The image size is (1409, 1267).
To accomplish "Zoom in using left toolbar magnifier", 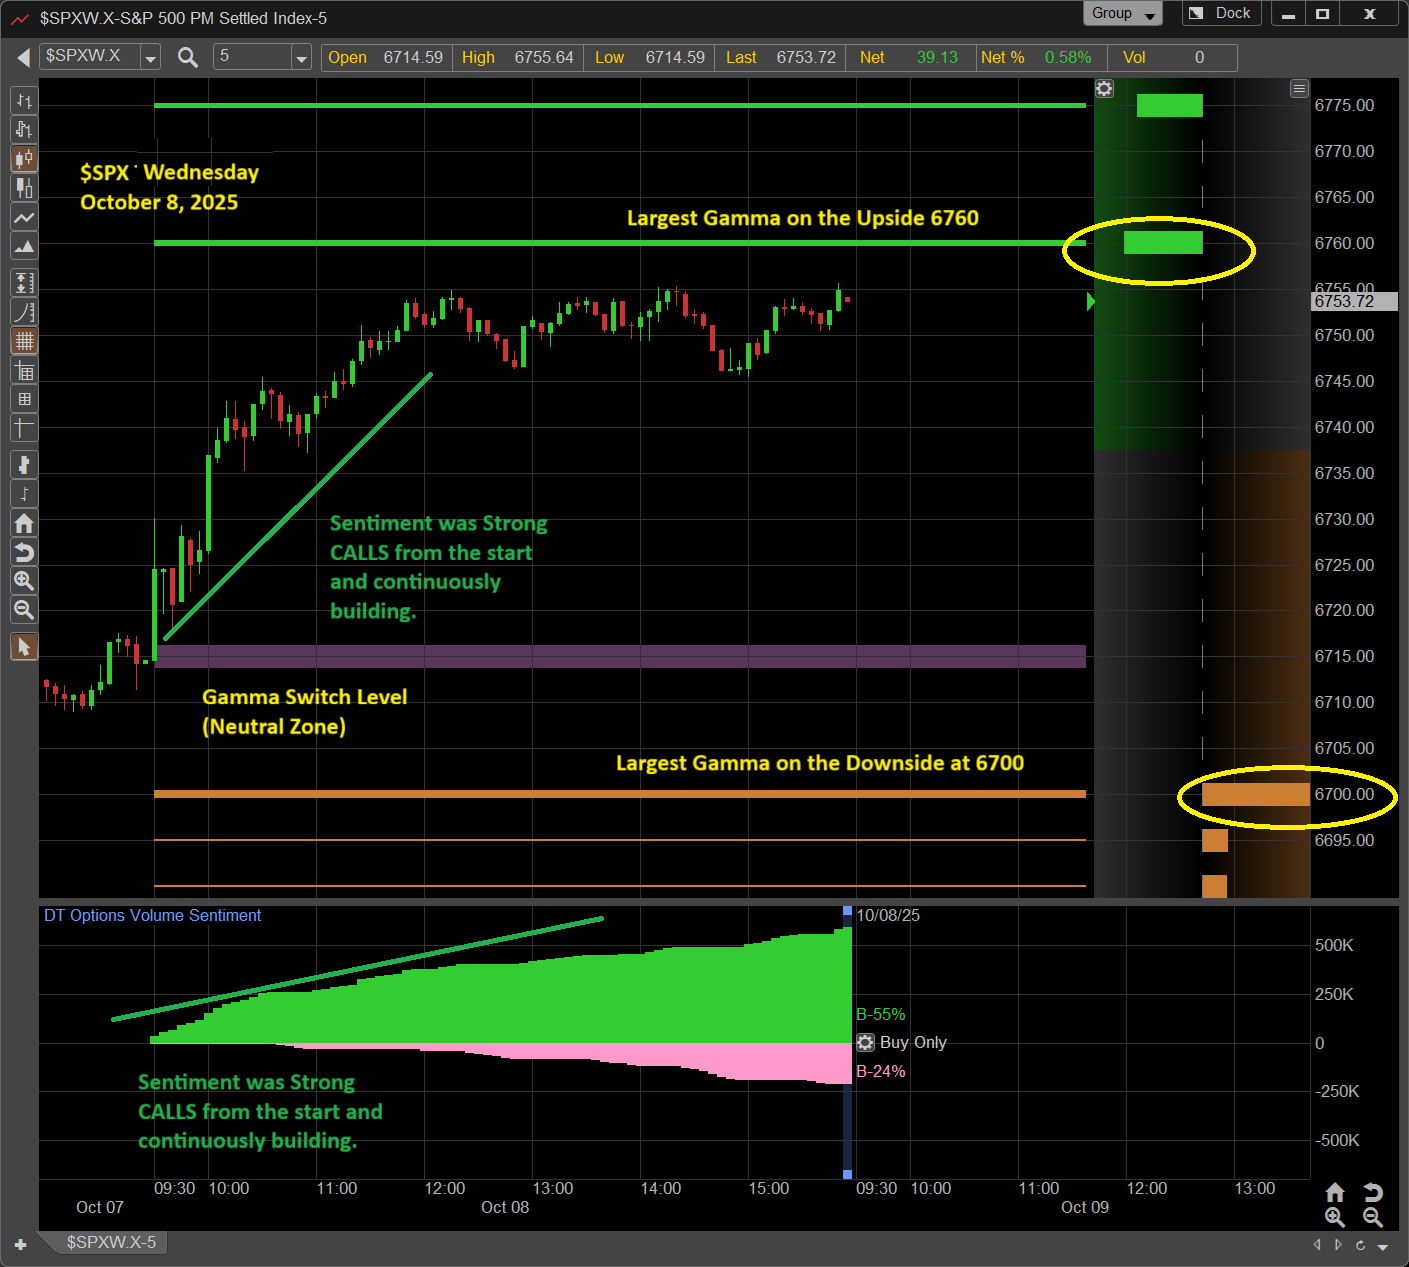I will (x=24, y=581).
